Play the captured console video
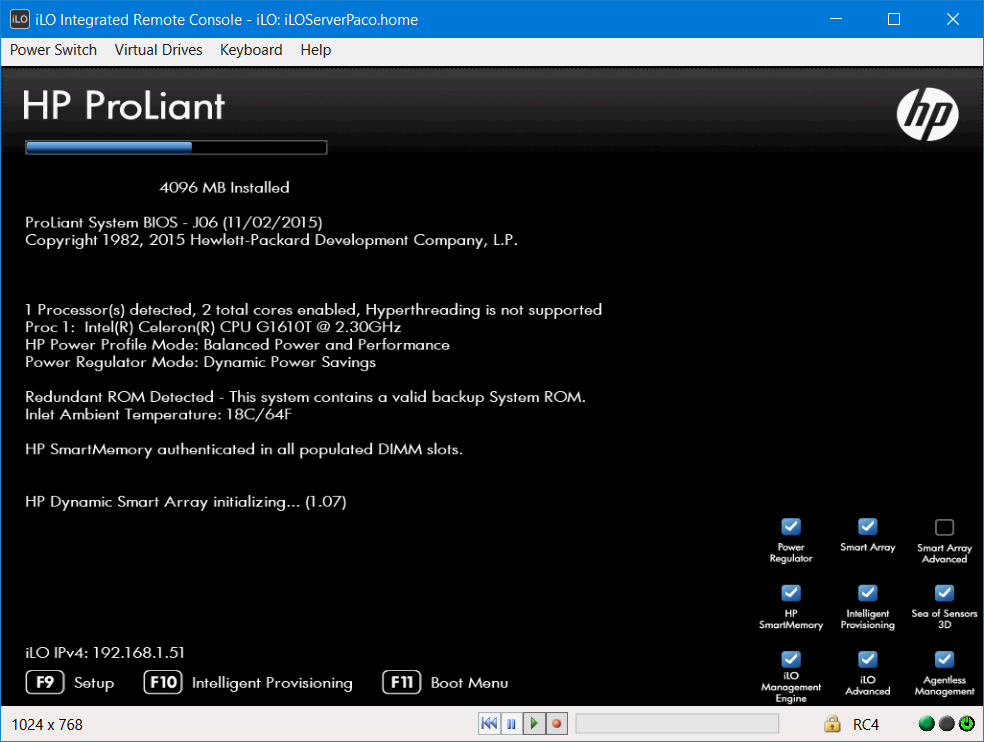Image resolution: width=984 pixels, height=742 pixels. (534, 724)
